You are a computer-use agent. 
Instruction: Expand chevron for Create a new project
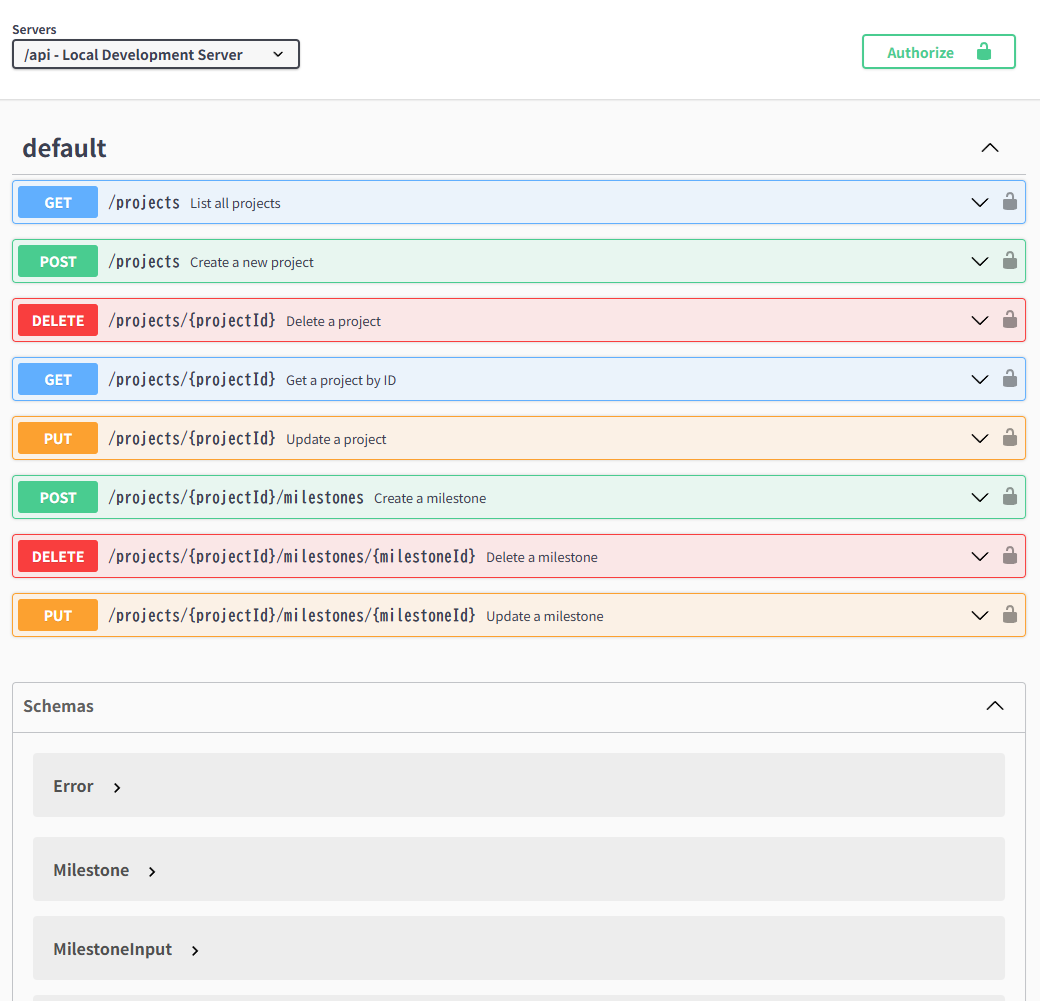pyautogui.click(x=979, y=261)
